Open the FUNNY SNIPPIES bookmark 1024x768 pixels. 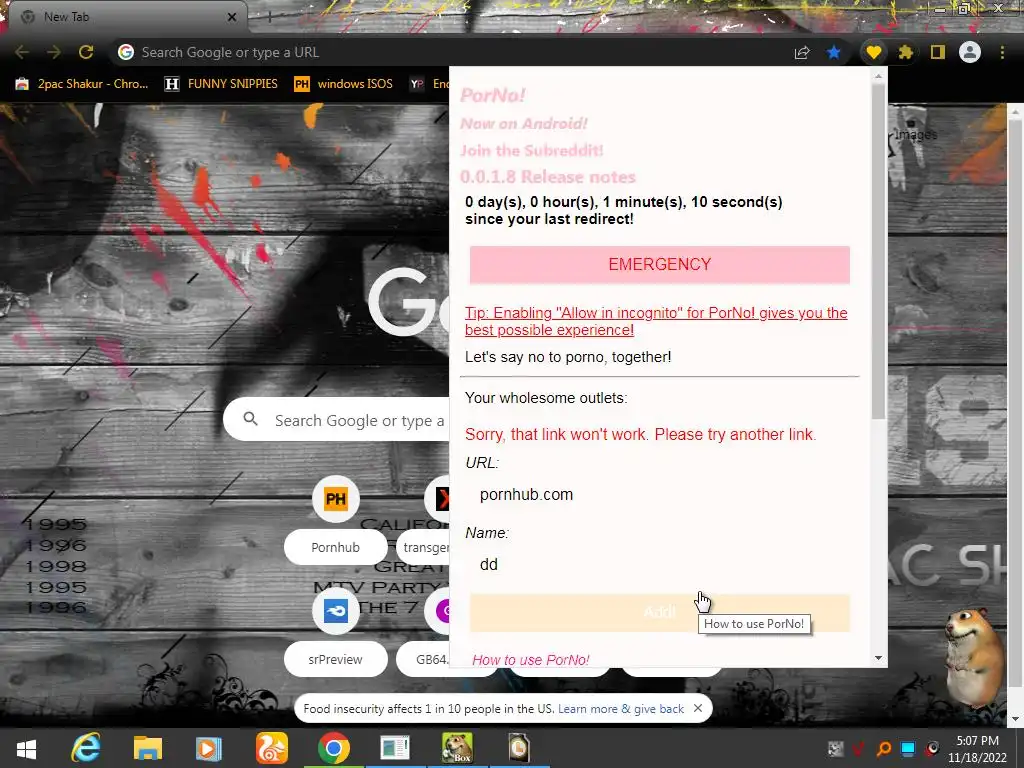[221, 84]
